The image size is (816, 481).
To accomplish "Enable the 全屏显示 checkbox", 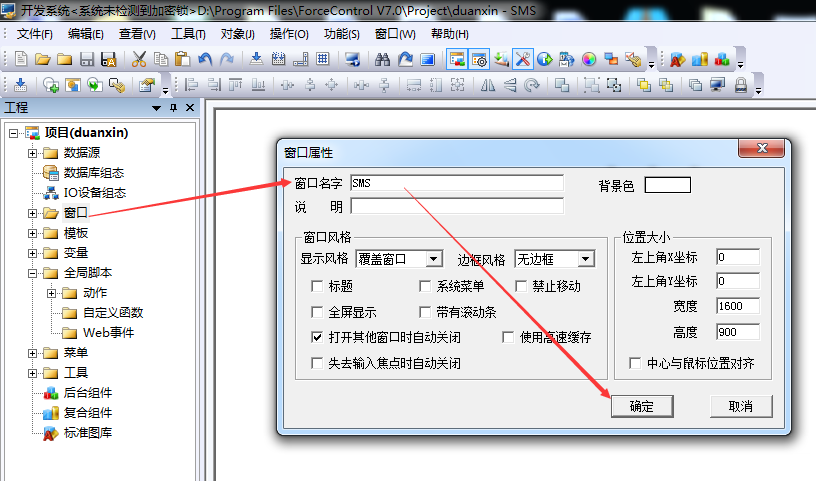I will [x=316, y=312].
